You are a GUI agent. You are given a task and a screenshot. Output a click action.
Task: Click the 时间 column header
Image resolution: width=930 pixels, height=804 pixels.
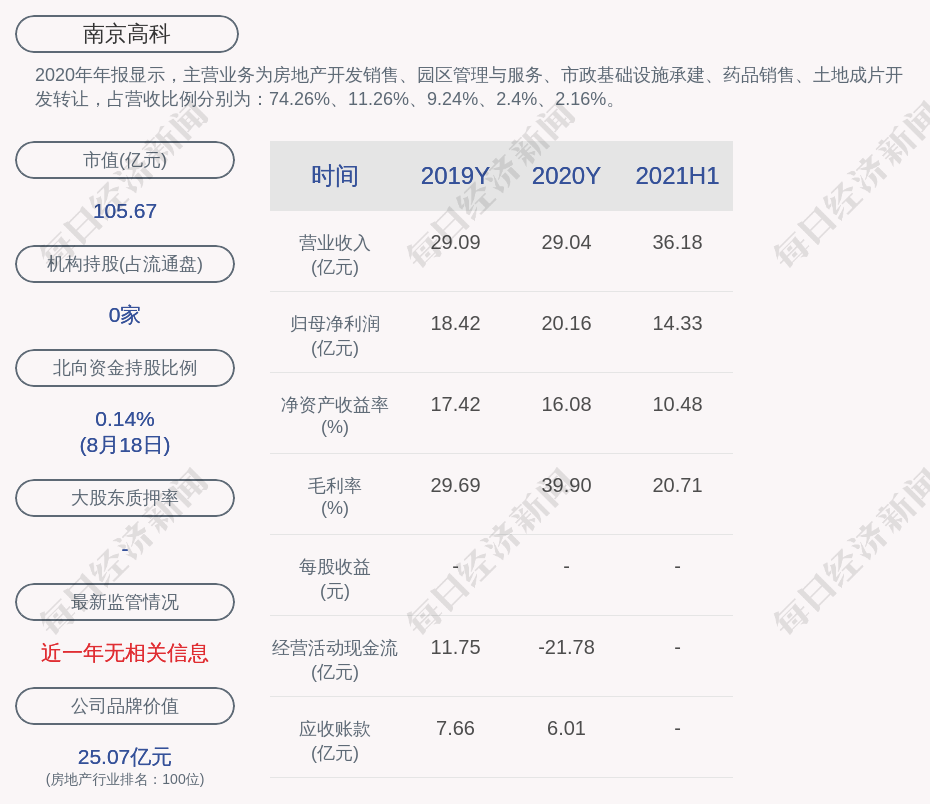(335, 176)
